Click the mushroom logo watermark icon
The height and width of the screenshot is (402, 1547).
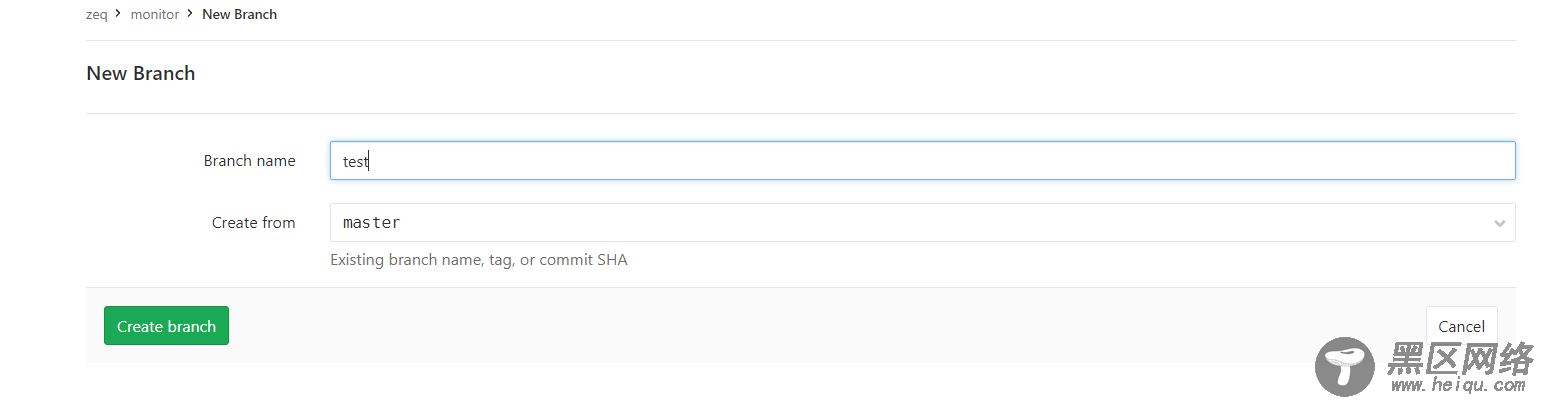1345,366
